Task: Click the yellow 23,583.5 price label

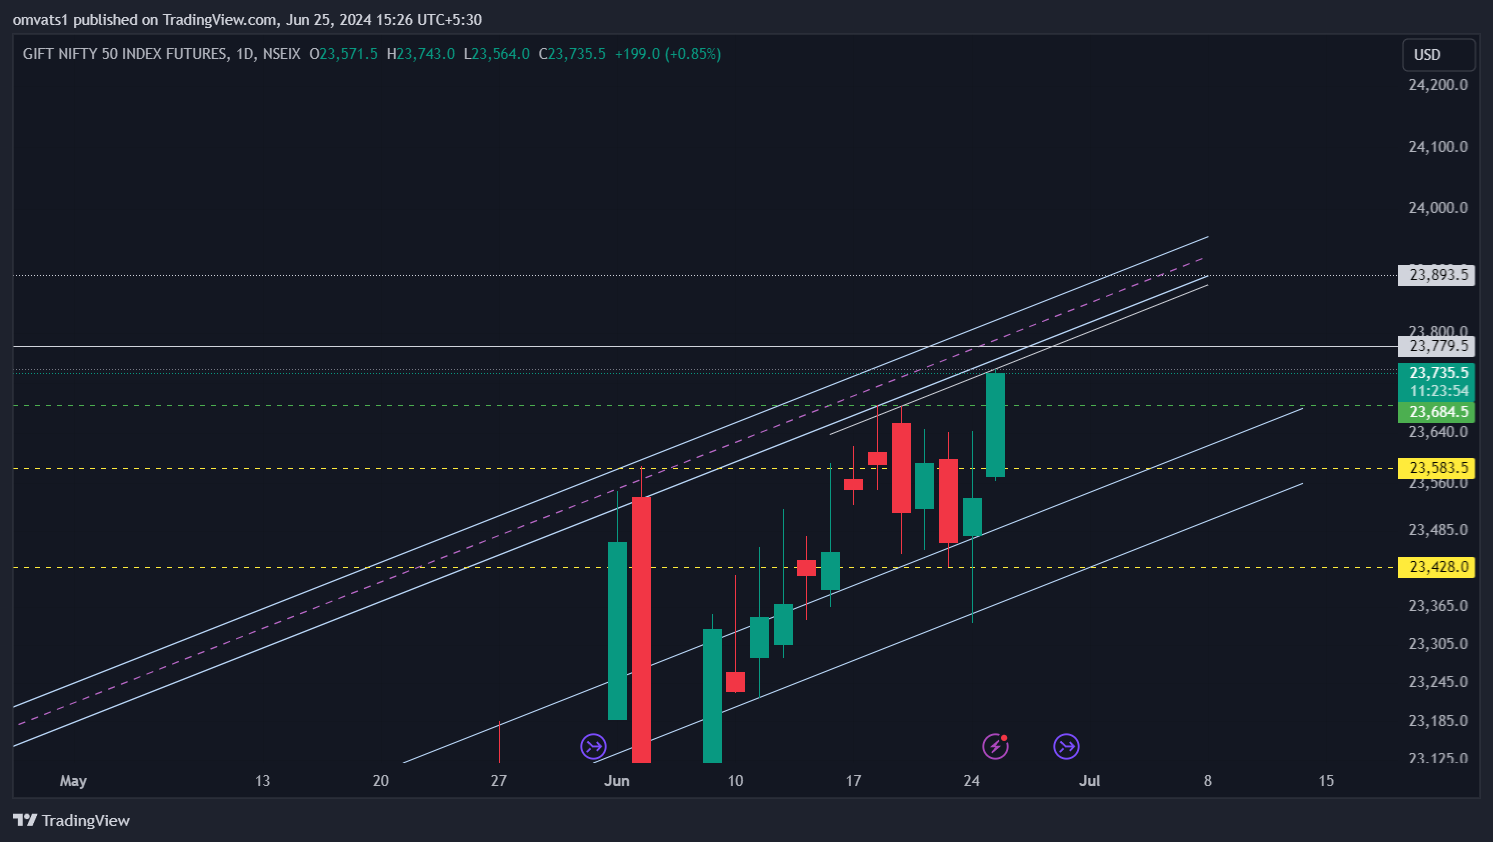Action: [1437, 468]
